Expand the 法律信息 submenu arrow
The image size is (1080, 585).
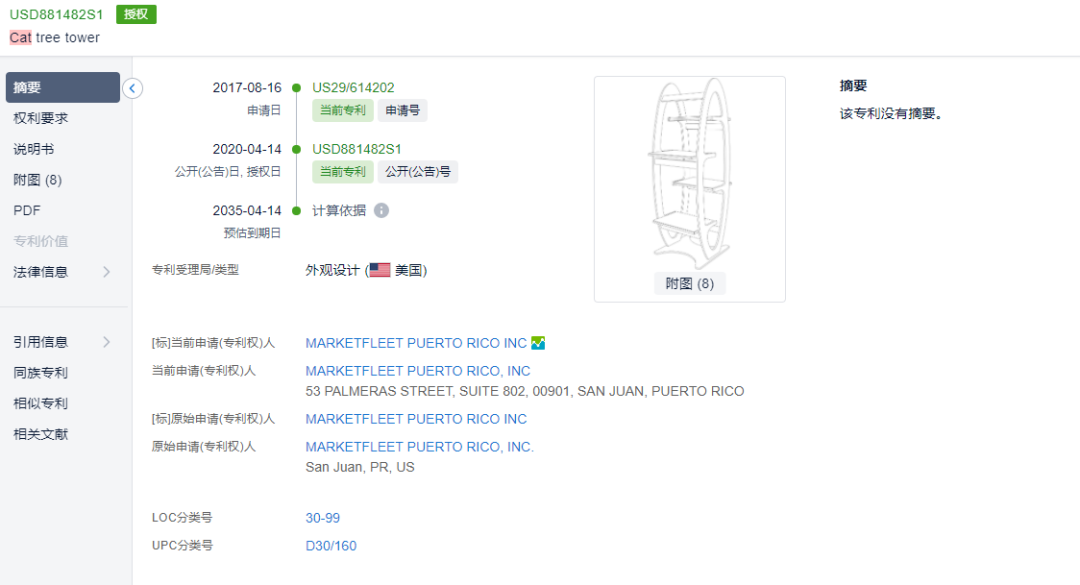click(107, 271)
